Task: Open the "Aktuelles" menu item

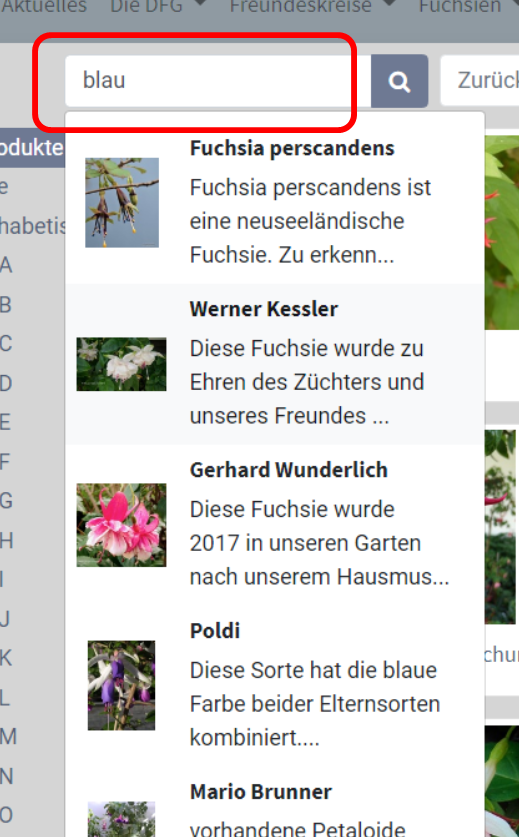Action: 44,6
